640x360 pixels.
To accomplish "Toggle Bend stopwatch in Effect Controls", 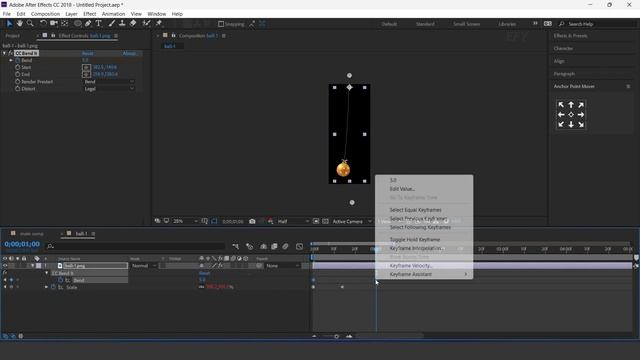I will [18, 60].
